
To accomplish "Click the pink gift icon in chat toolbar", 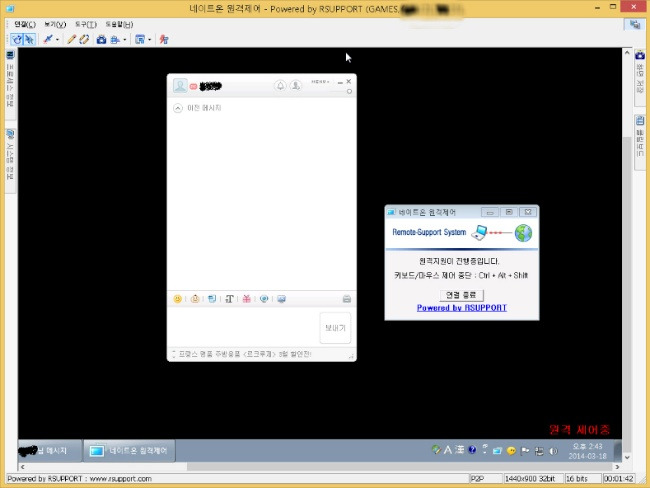I will 247,299.
